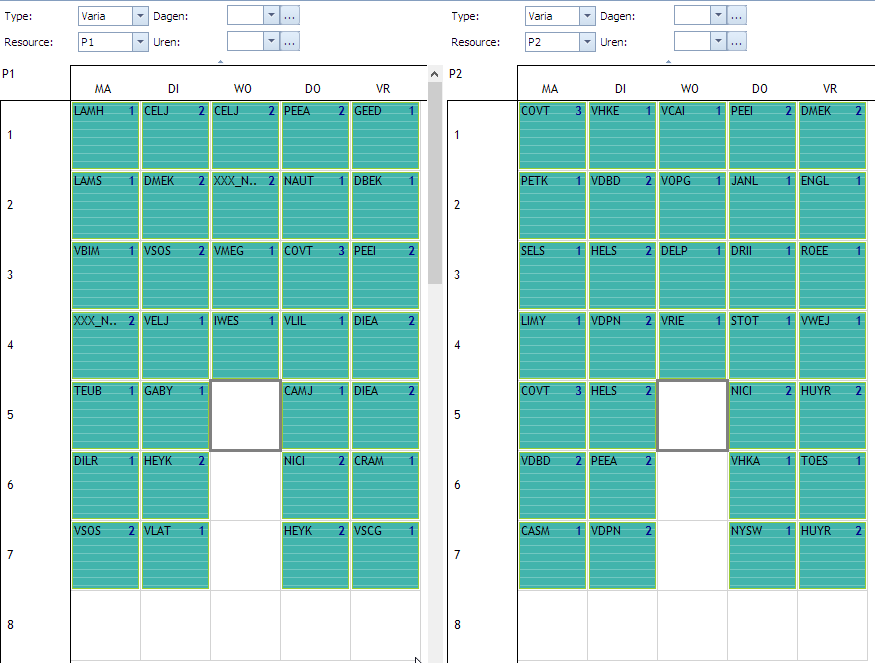Select the VRIE cell in P2 grid
875x663 pixels.
click(x=693, y=345)
